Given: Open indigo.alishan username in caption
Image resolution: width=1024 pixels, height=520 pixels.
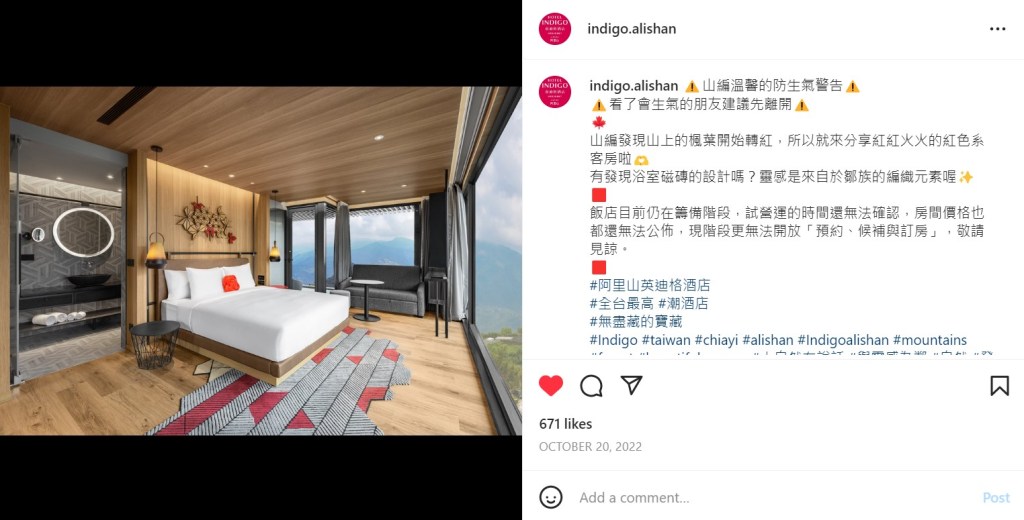Looking at the screenshot, I should [x=633, y=86].
